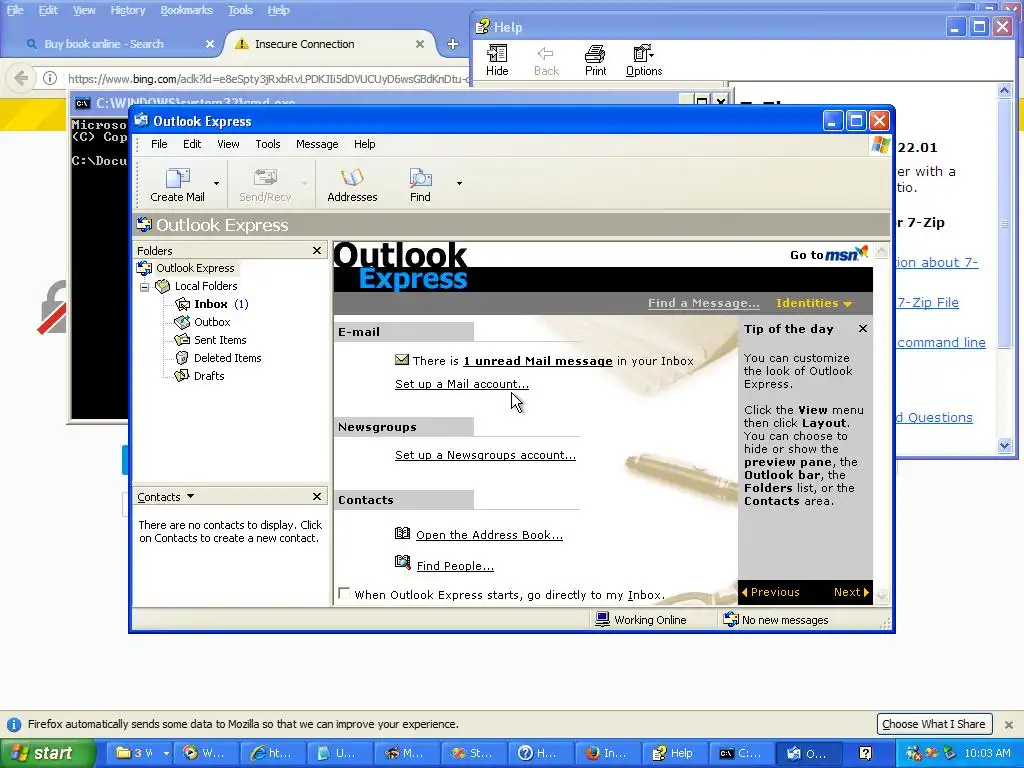Open the Identities dropdown
Image resolution: width=1024 pixels, height=768 pixels.
point(814,303)
